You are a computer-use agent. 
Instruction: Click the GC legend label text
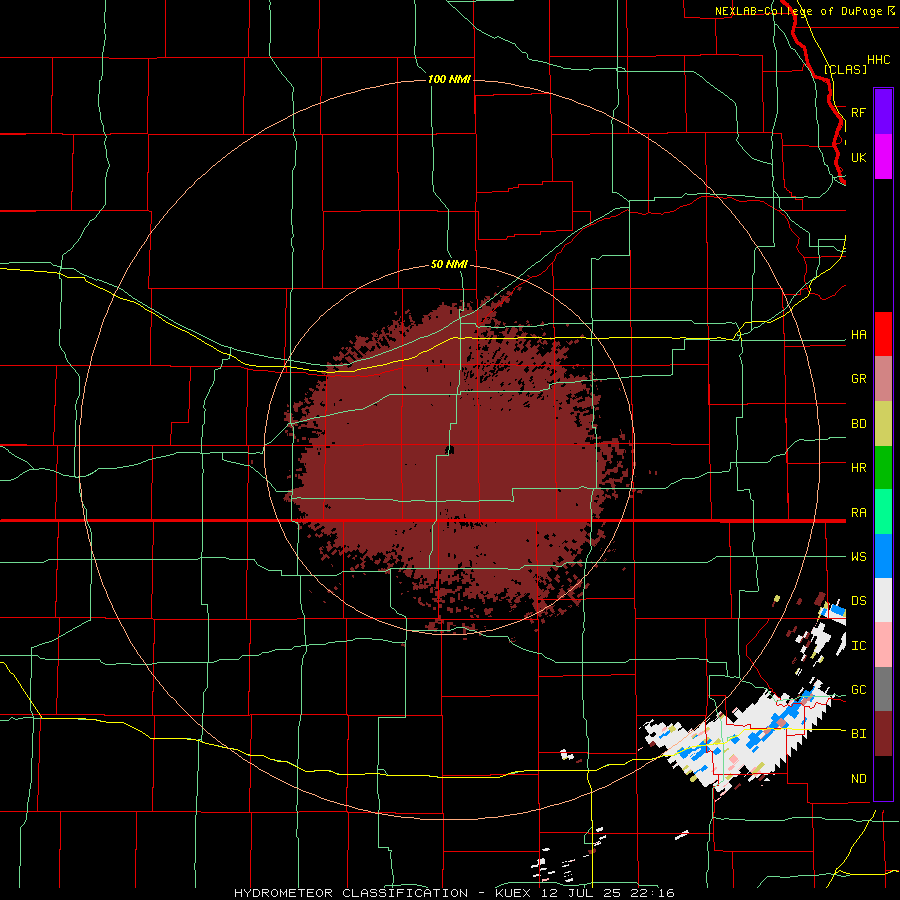858,689
